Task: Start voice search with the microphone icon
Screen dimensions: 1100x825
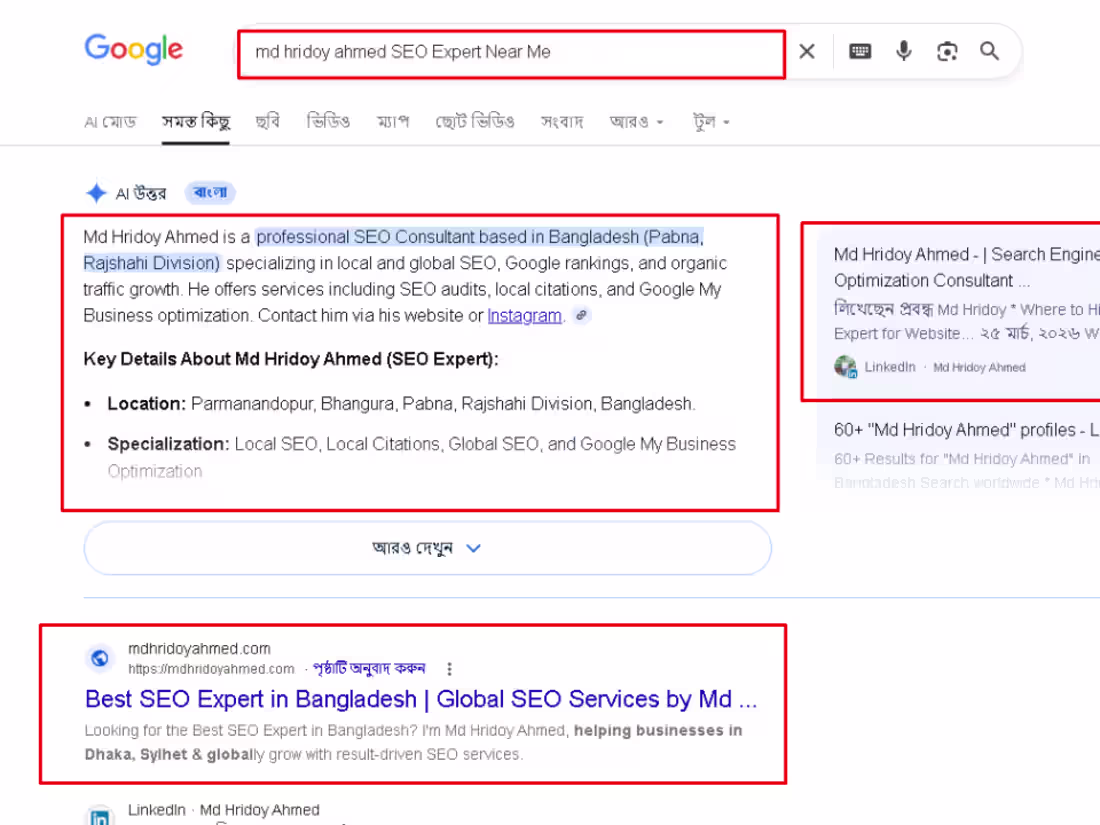Action: pos(904,51)
